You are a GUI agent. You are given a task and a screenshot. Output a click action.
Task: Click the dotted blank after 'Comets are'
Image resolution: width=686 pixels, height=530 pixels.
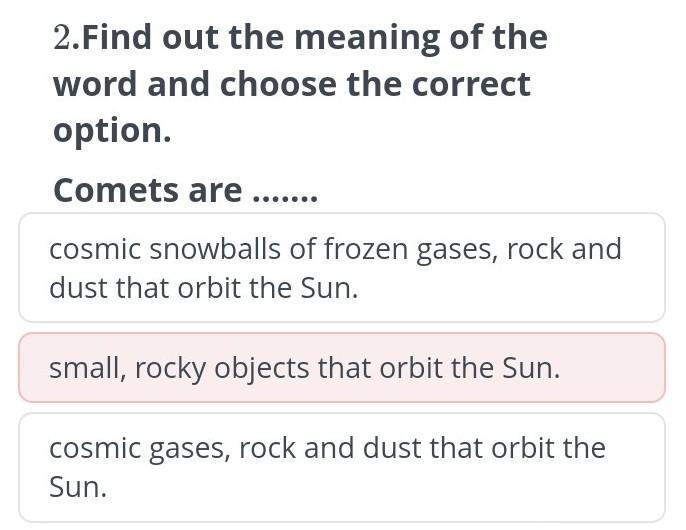pyautogui.click(x=285, y=192)
